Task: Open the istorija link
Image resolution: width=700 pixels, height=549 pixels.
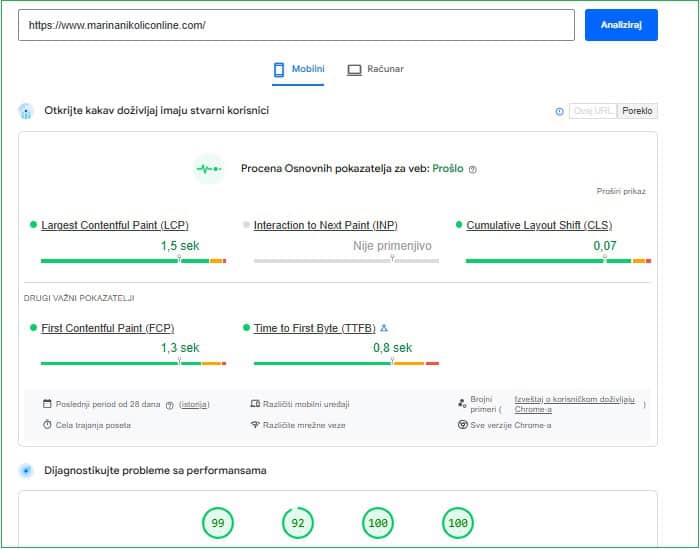Action: 194,404
